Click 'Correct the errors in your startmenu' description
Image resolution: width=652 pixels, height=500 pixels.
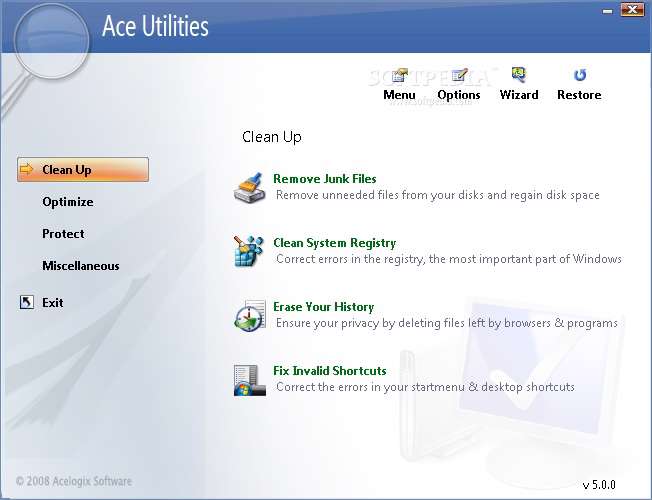tap(425, 387)
